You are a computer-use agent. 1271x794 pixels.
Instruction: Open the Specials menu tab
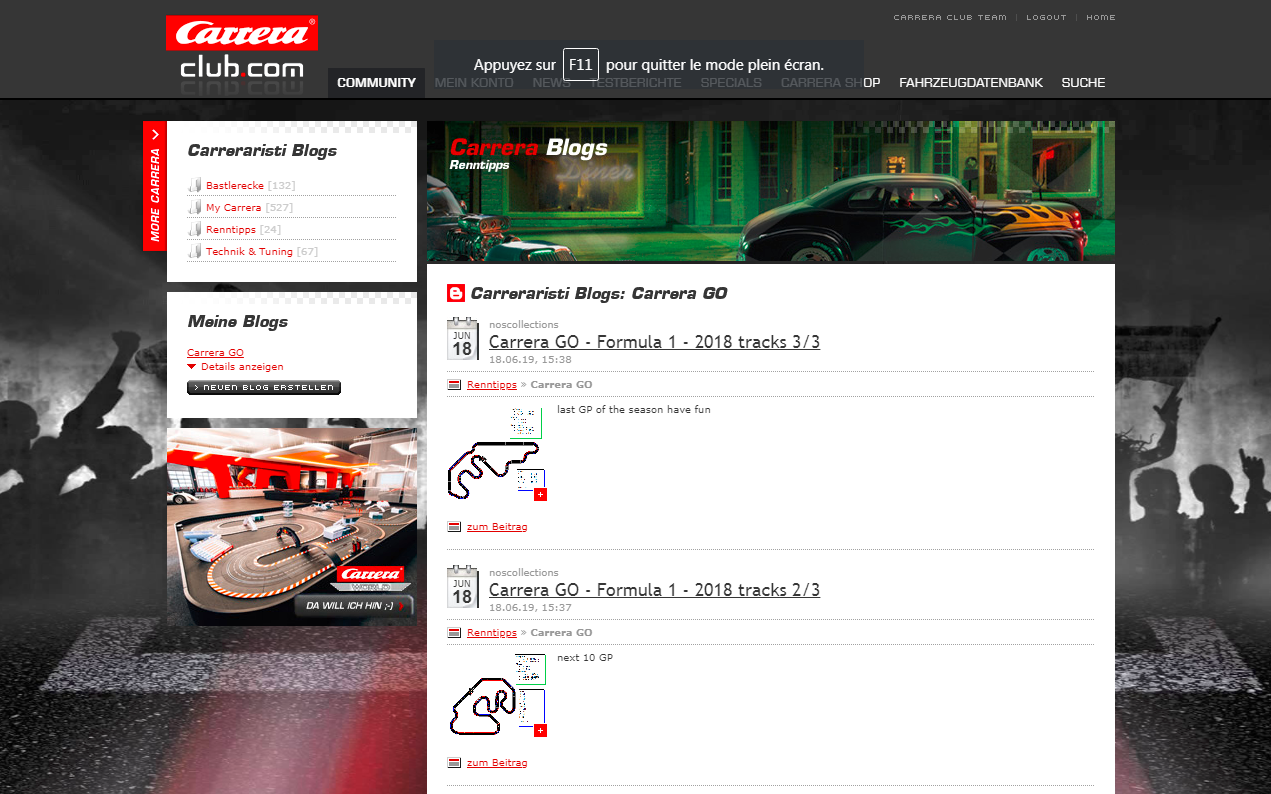point(731,83)
